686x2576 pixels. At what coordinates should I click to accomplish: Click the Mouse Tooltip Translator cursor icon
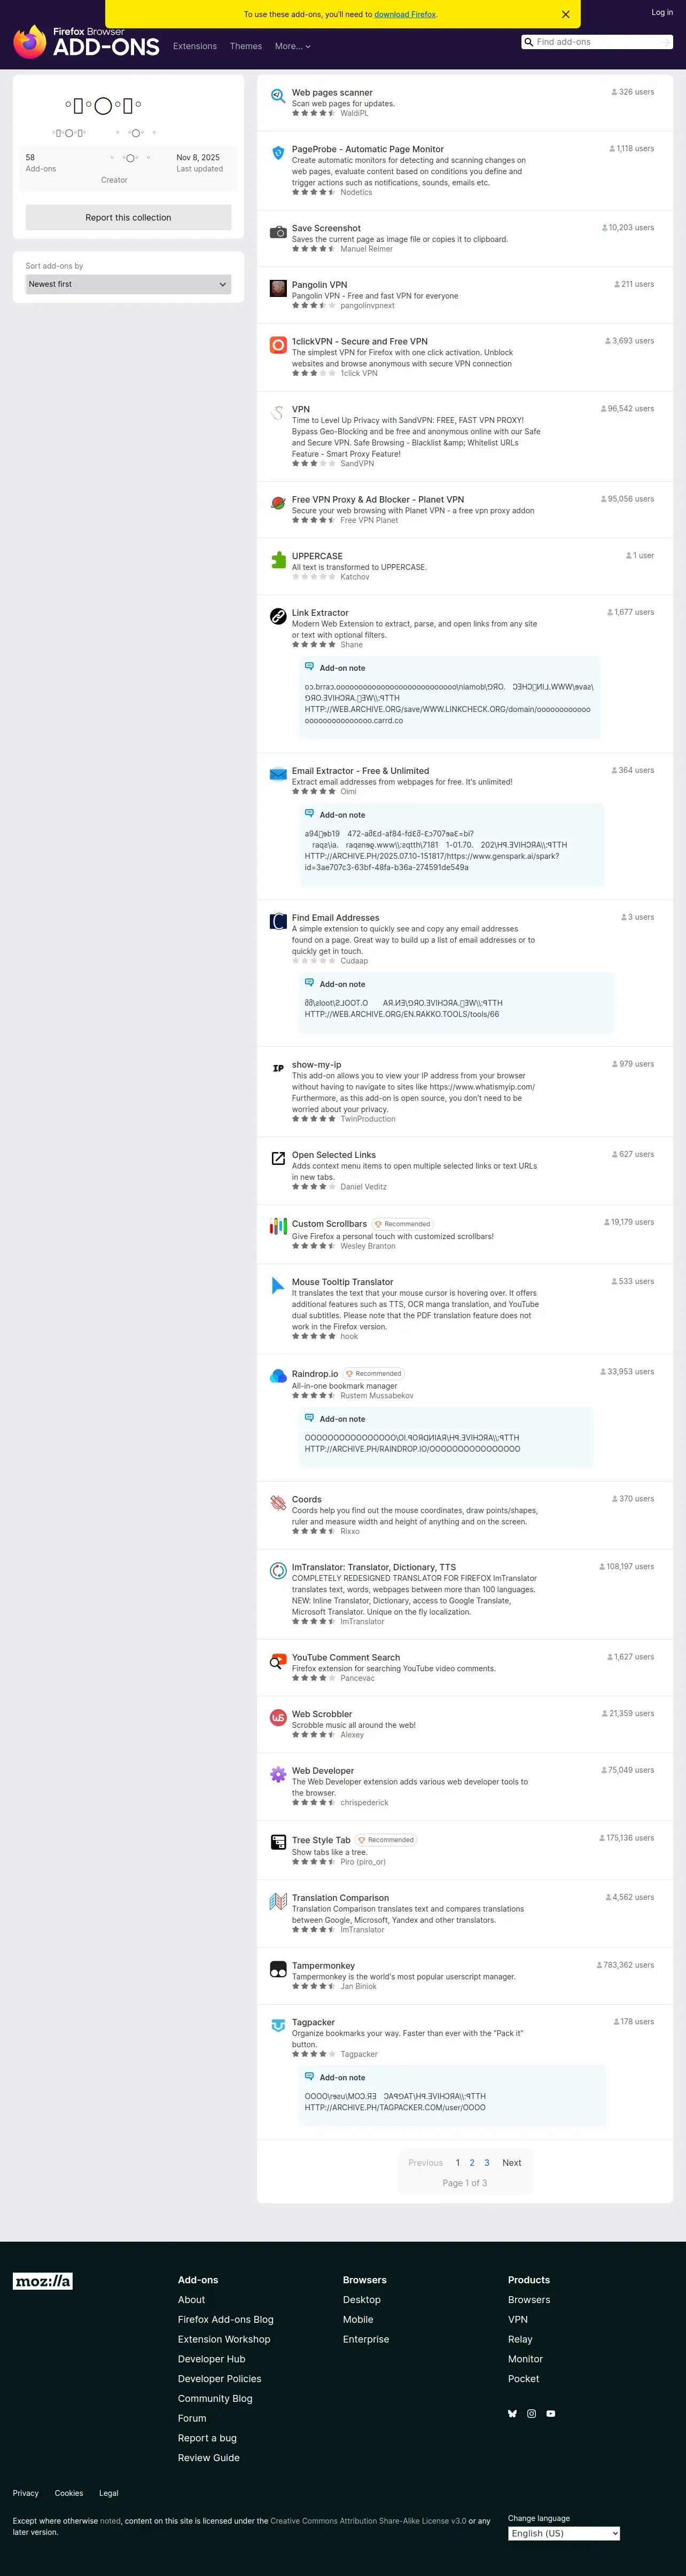tap(278, 1286)
